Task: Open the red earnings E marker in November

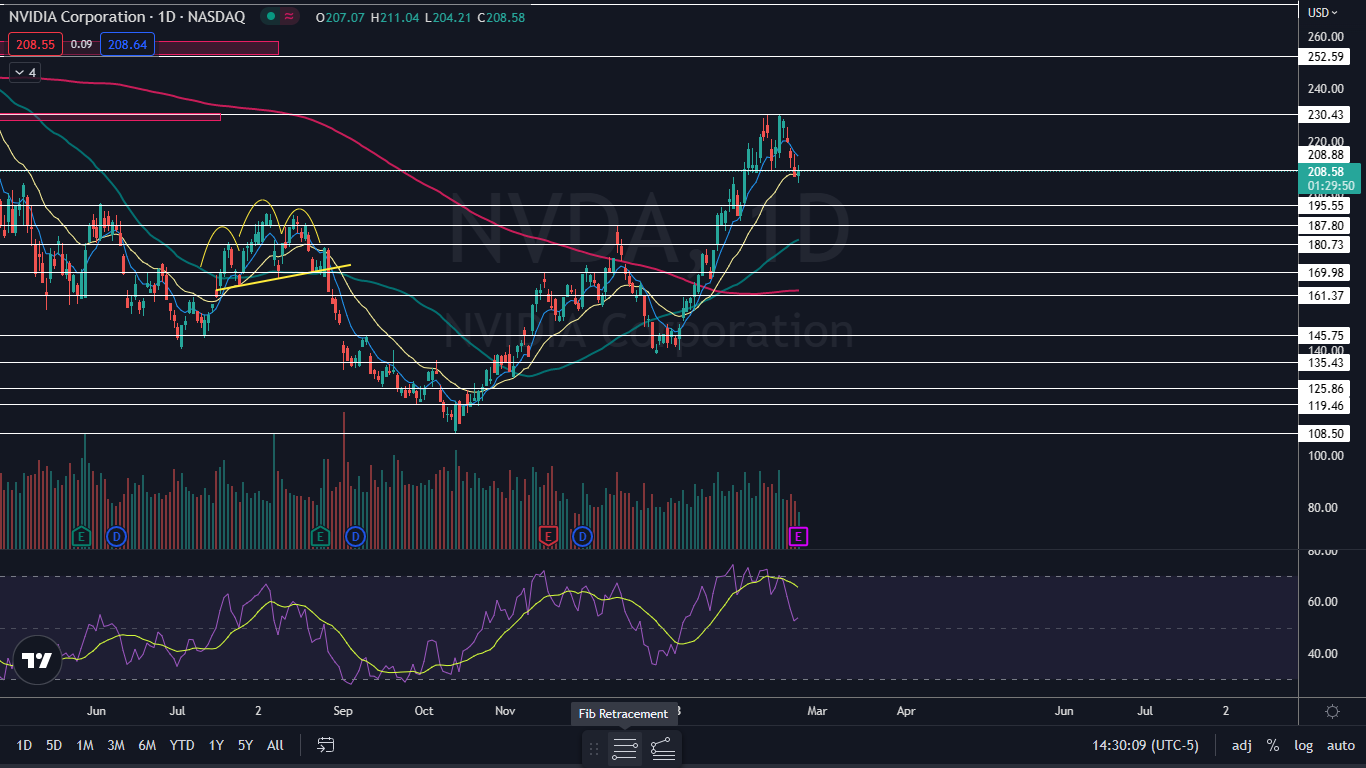Action: (x=547, y=537)
